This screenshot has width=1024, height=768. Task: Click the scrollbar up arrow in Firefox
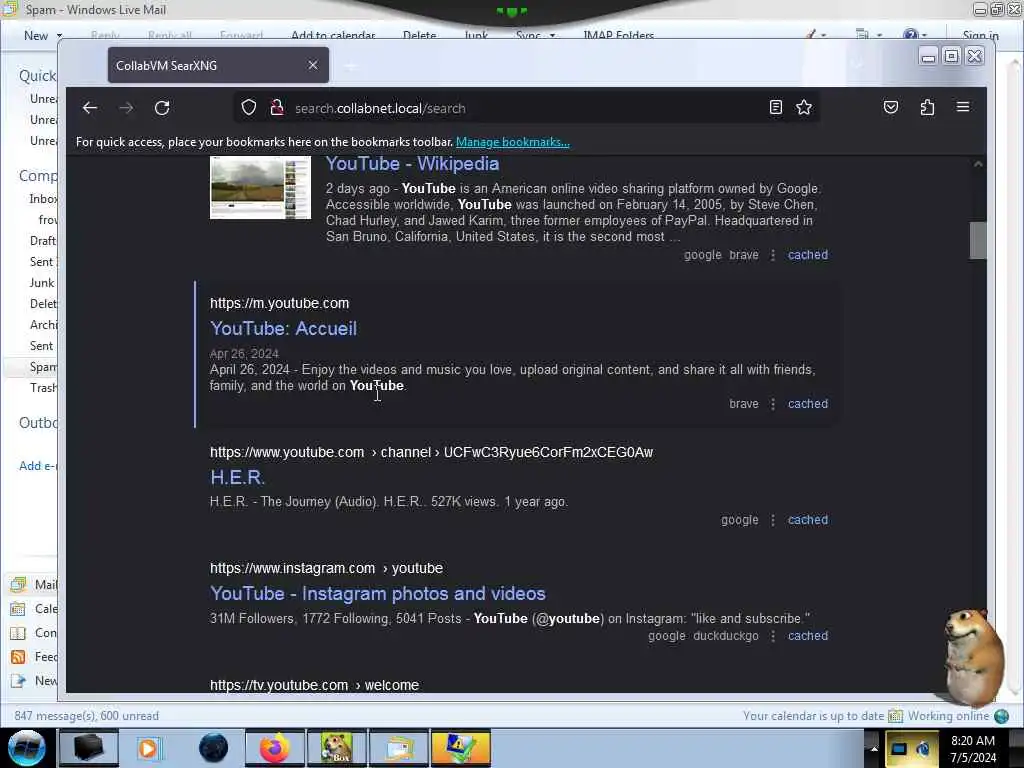[x=978, y=164]
